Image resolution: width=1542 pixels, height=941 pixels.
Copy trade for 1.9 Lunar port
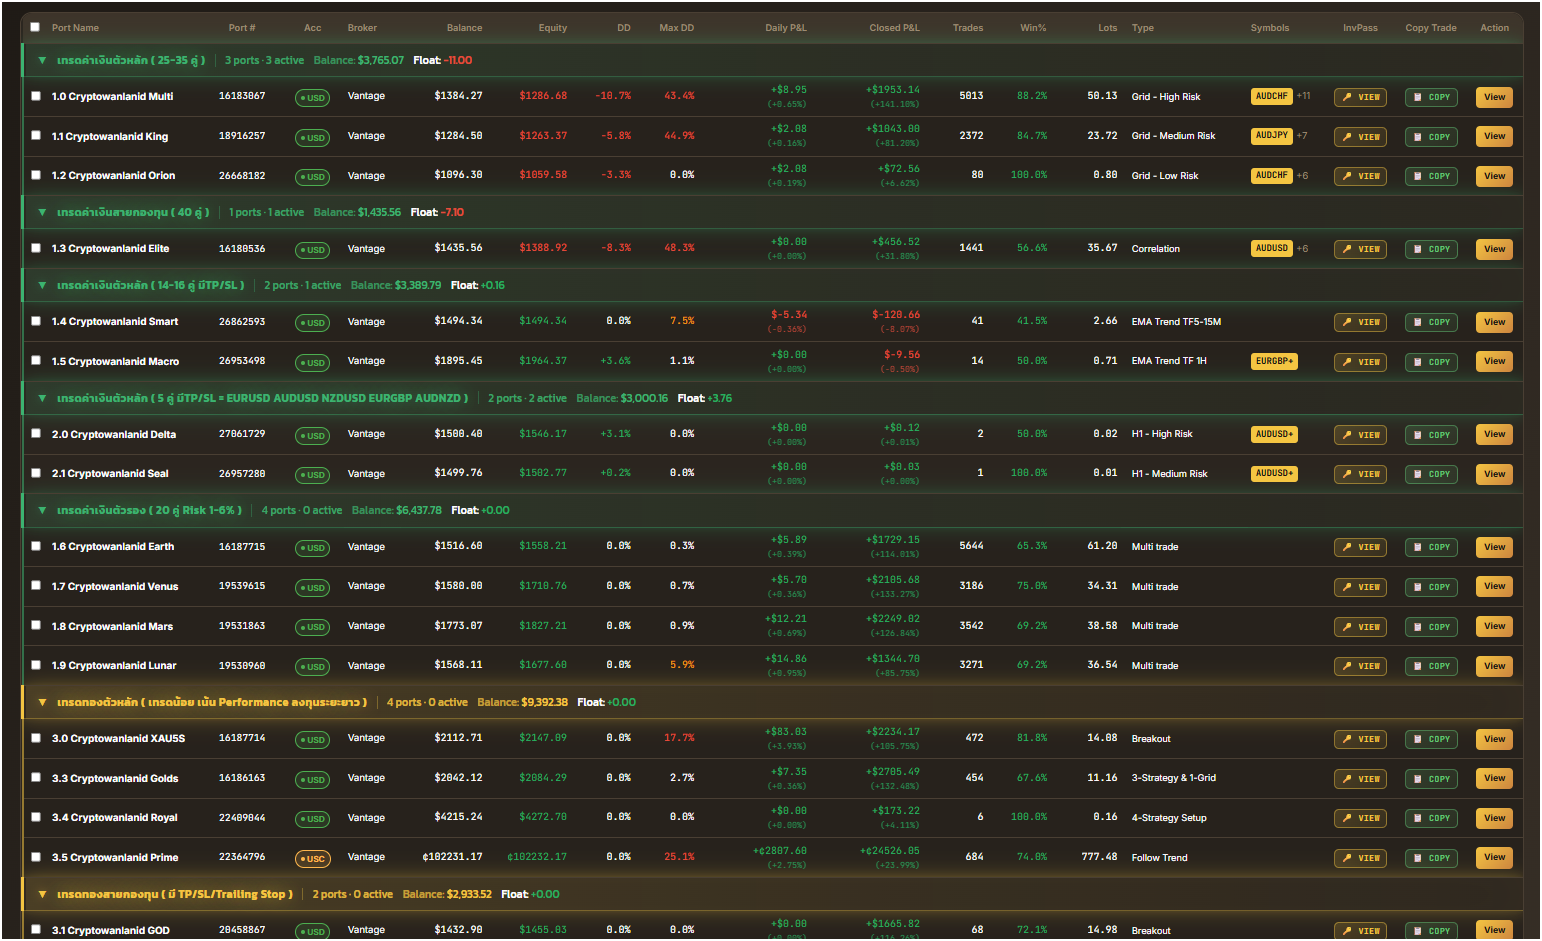point(1431,666)
